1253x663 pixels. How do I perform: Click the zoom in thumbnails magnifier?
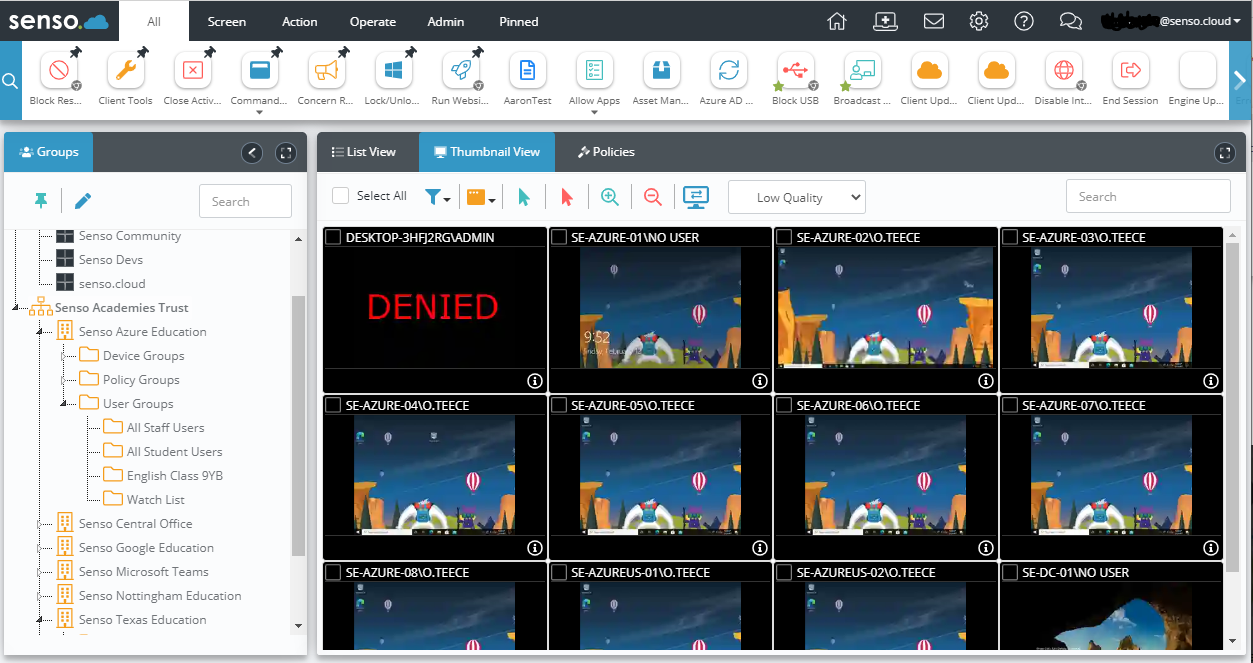(610, 197)
